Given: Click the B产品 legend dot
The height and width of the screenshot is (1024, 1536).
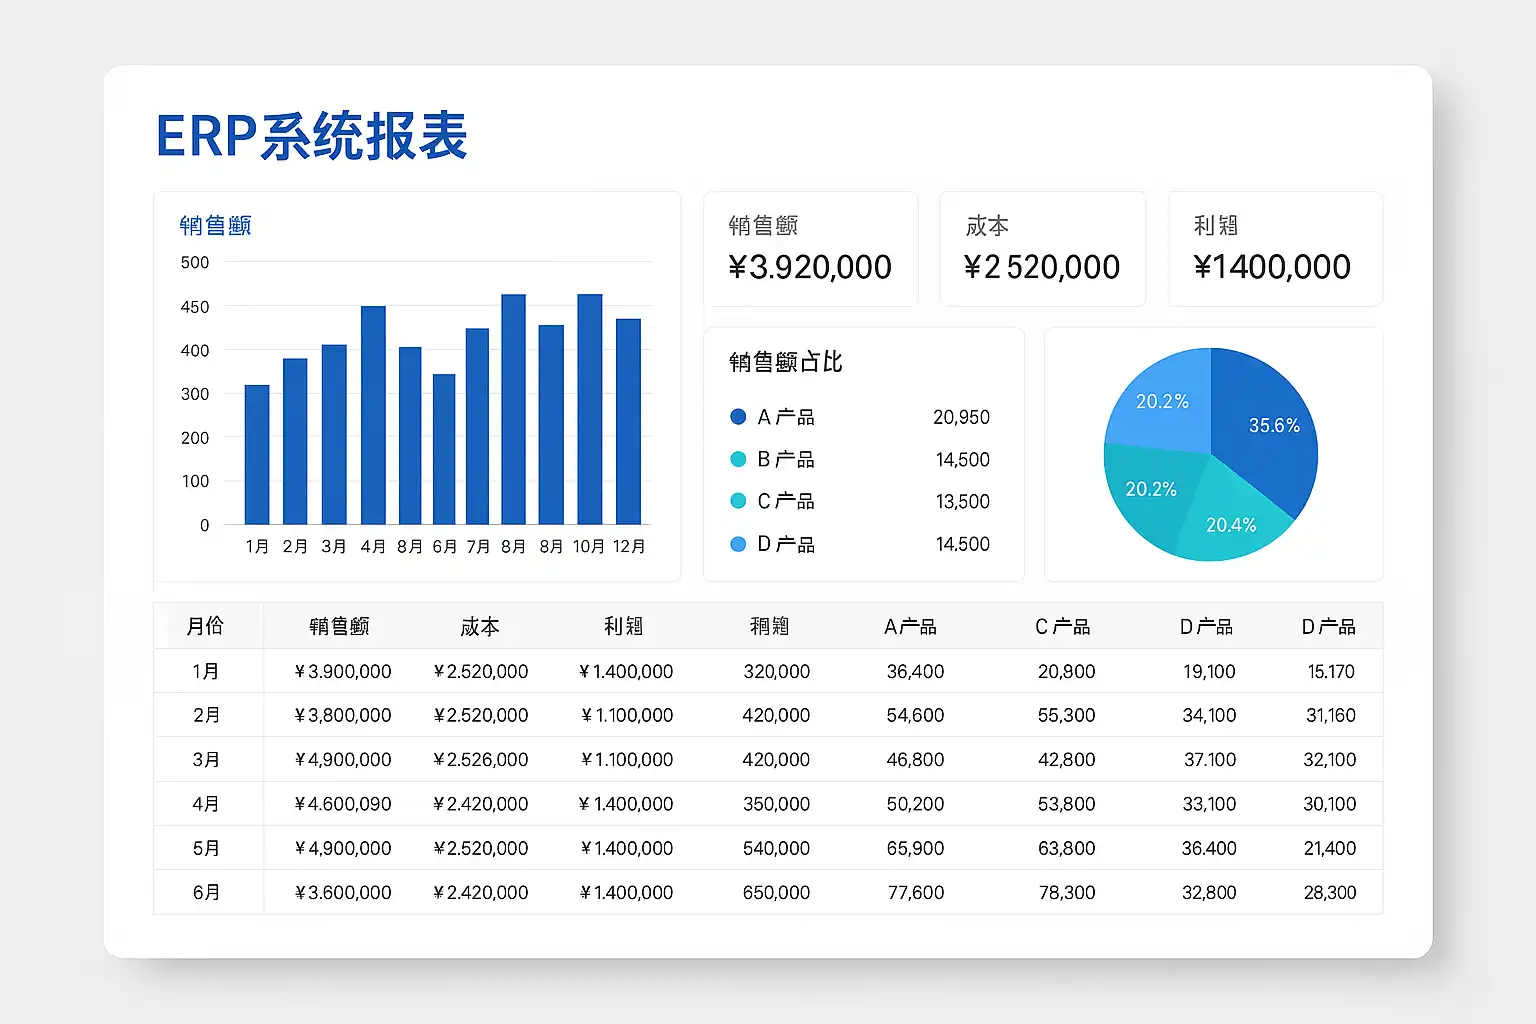Looking at the screenshot, I should point(738,459).
